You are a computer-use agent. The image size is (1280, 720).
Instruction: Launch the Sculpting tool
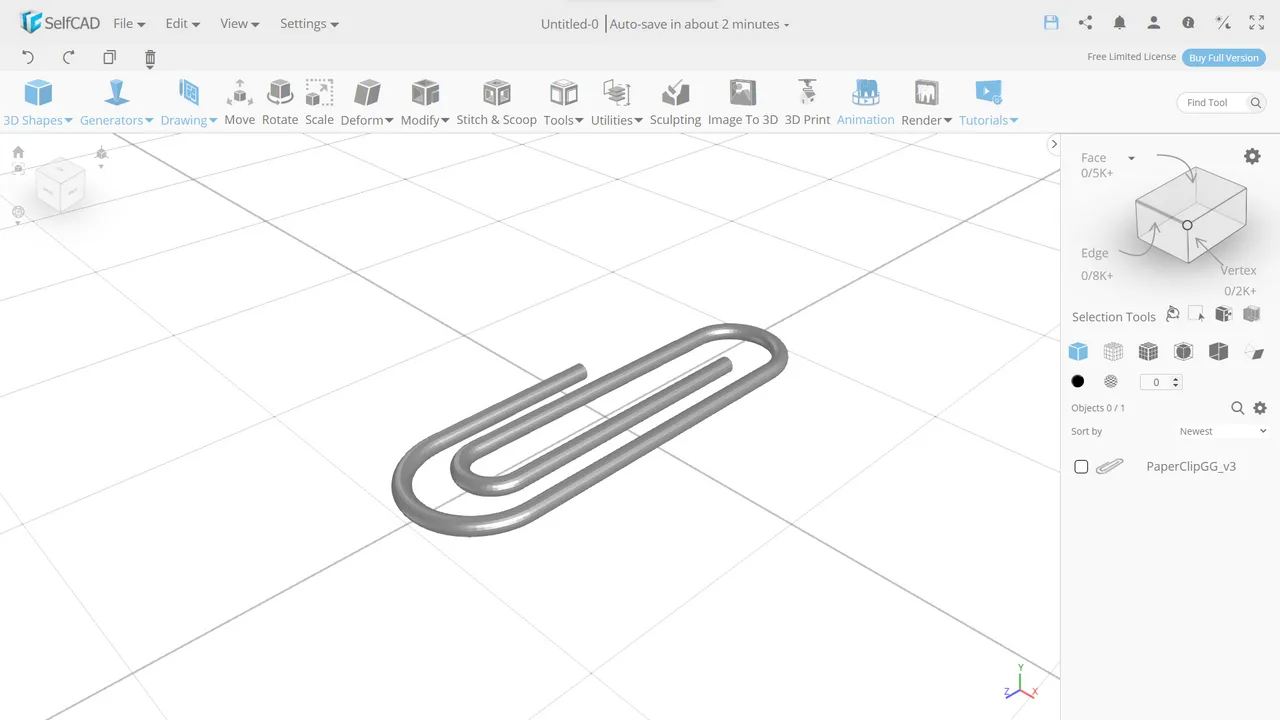pyautogui.click(x=675, y=103)
